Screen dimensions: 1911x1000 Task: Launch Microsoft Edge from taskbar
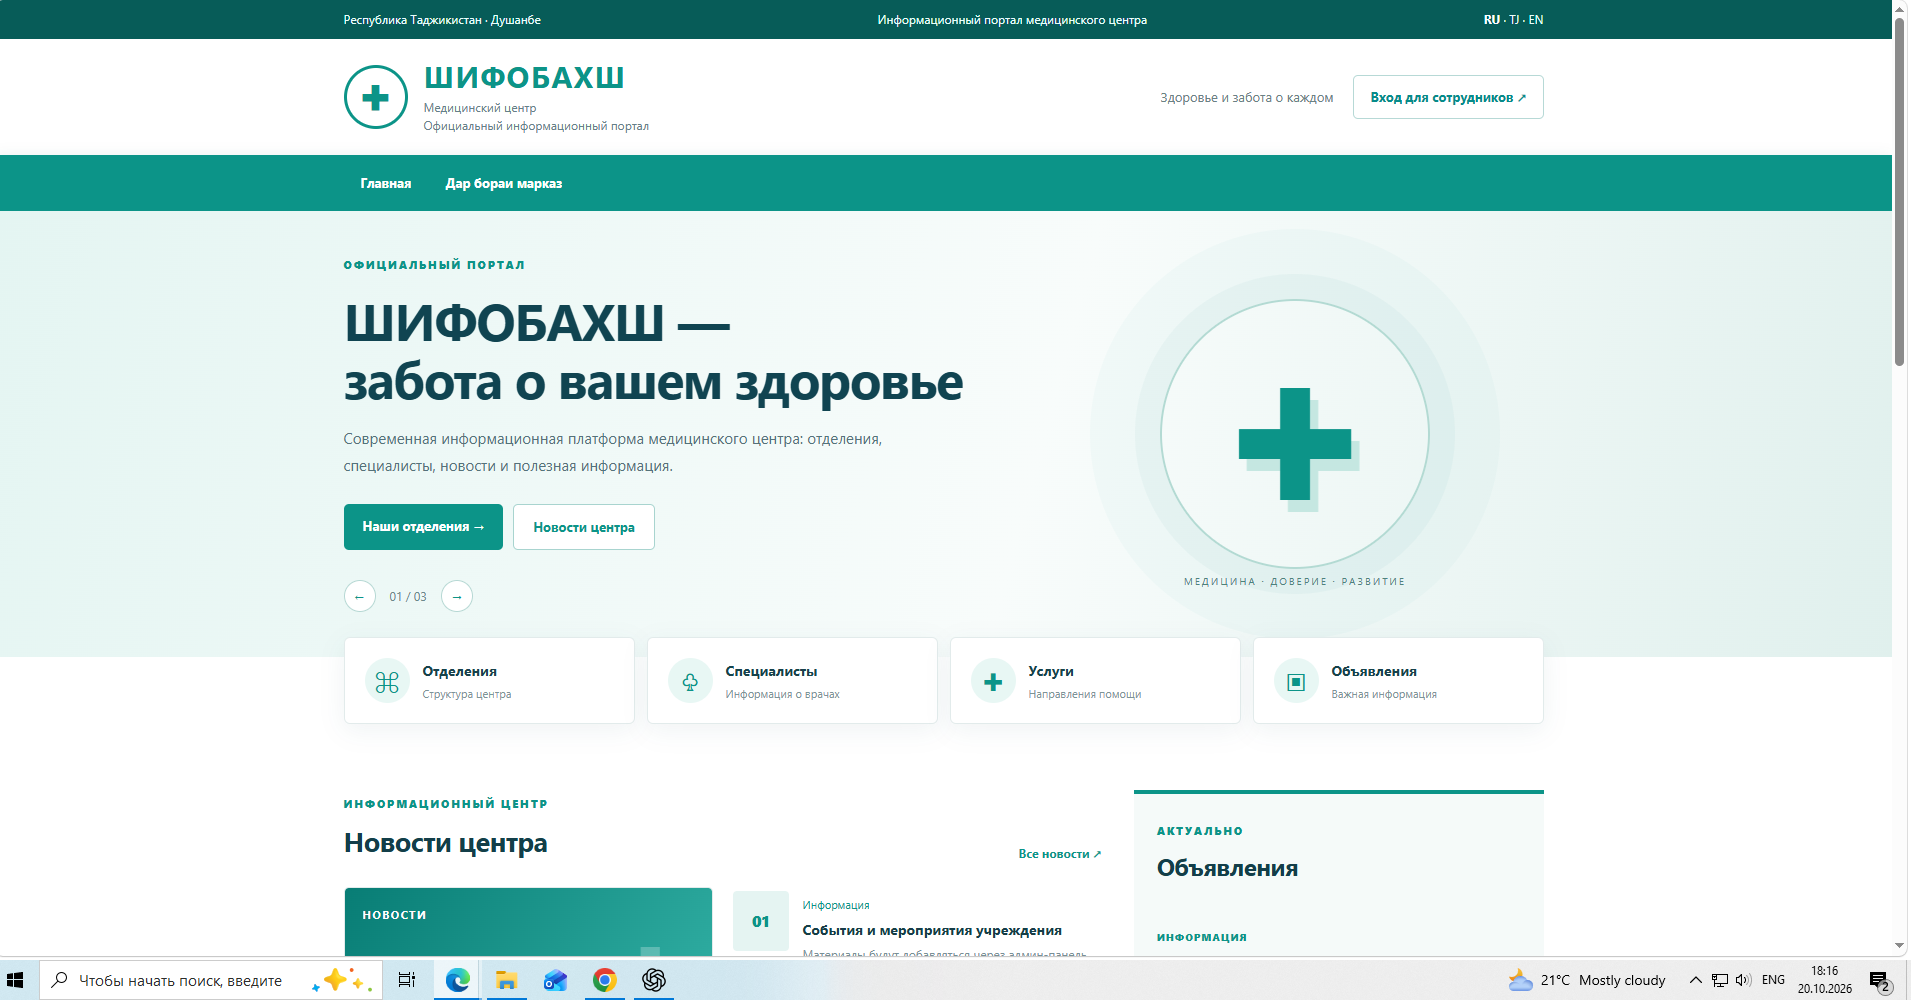click(x=457, y=980)
